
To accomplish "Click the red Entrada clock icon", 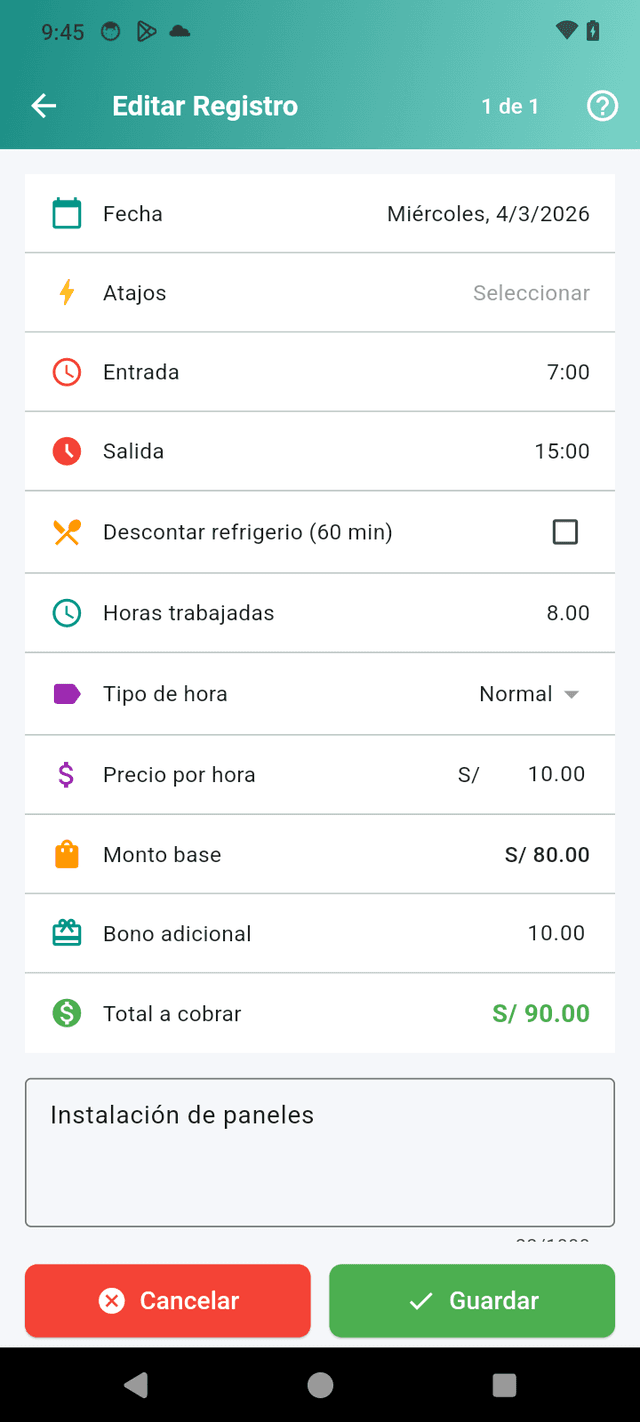I will pyautogui.click(x=66, y=371).
